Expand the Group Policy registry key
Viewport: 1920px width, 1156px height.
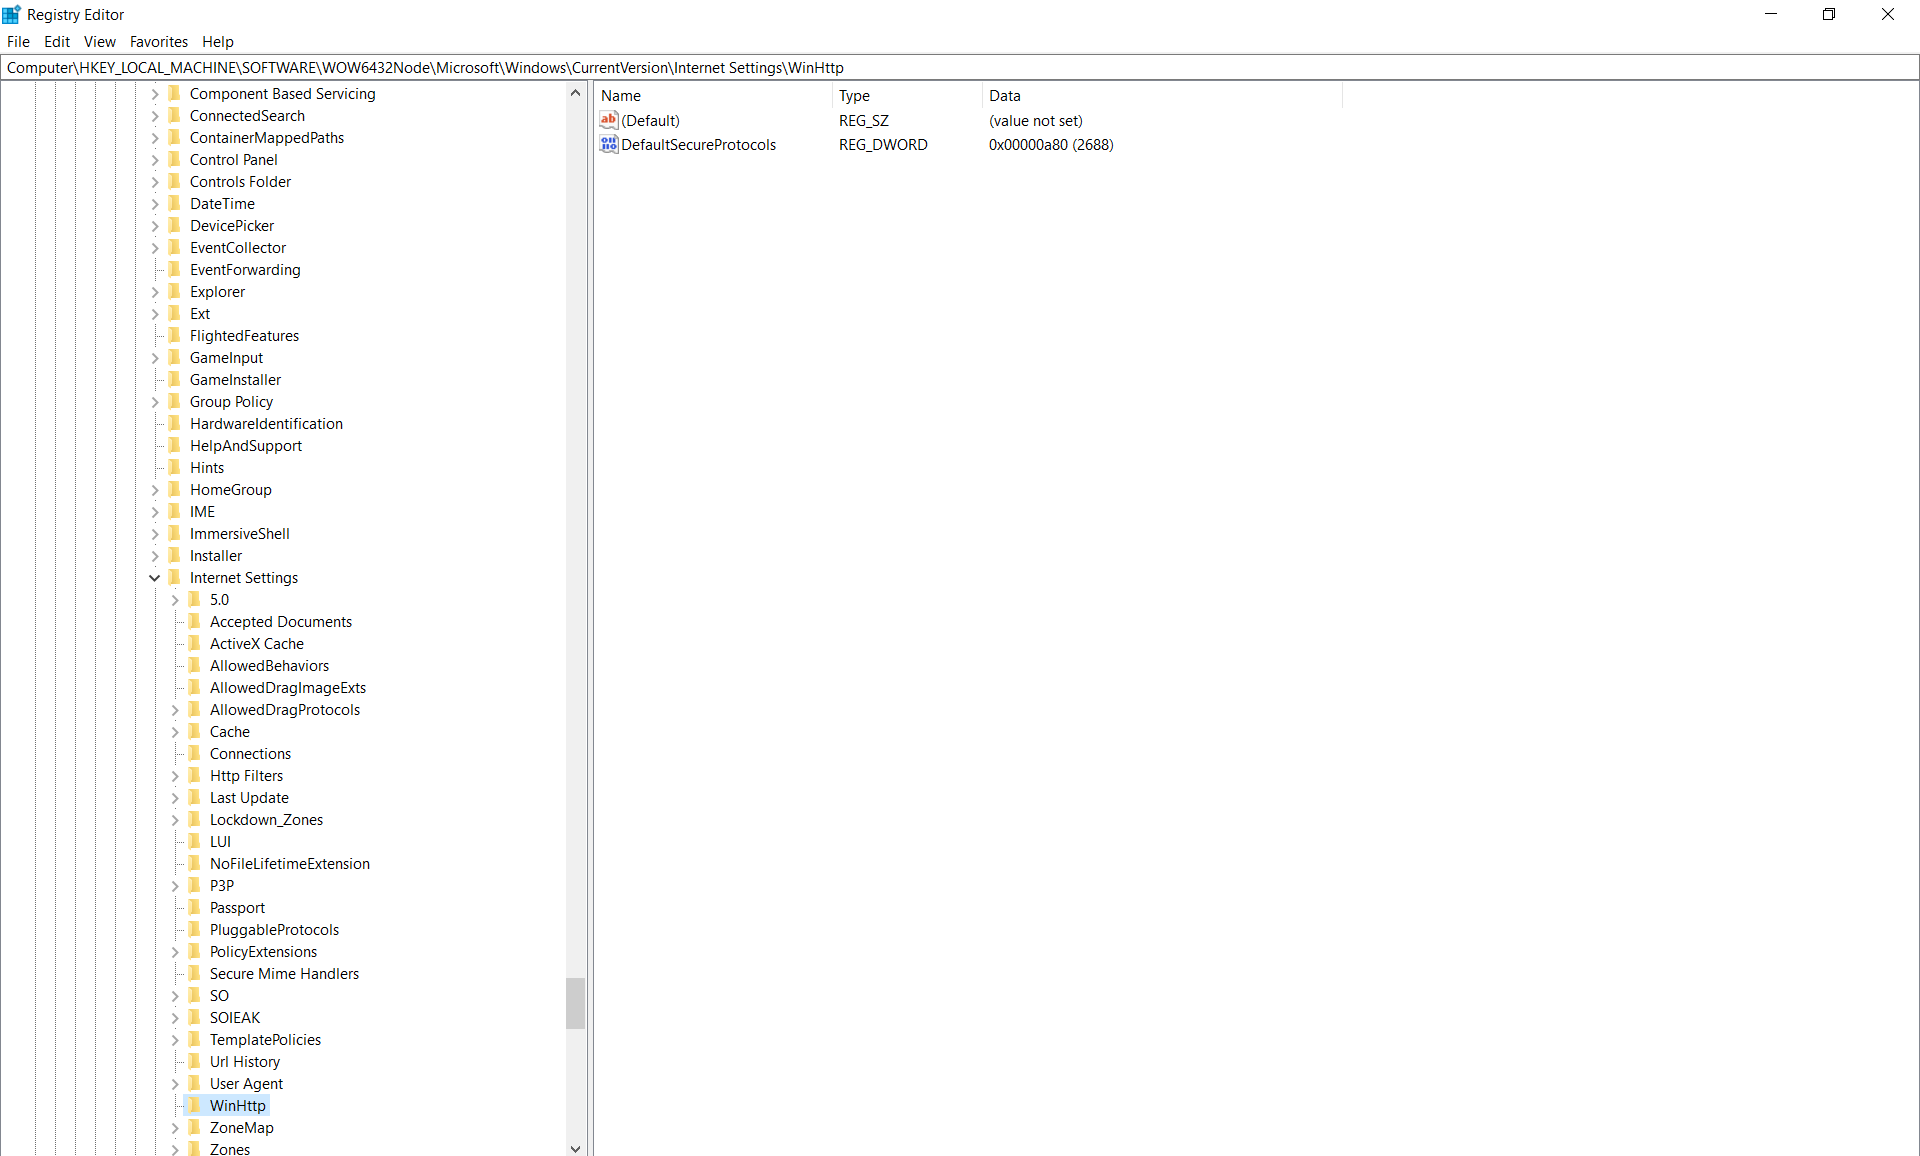tap(155, 401)
